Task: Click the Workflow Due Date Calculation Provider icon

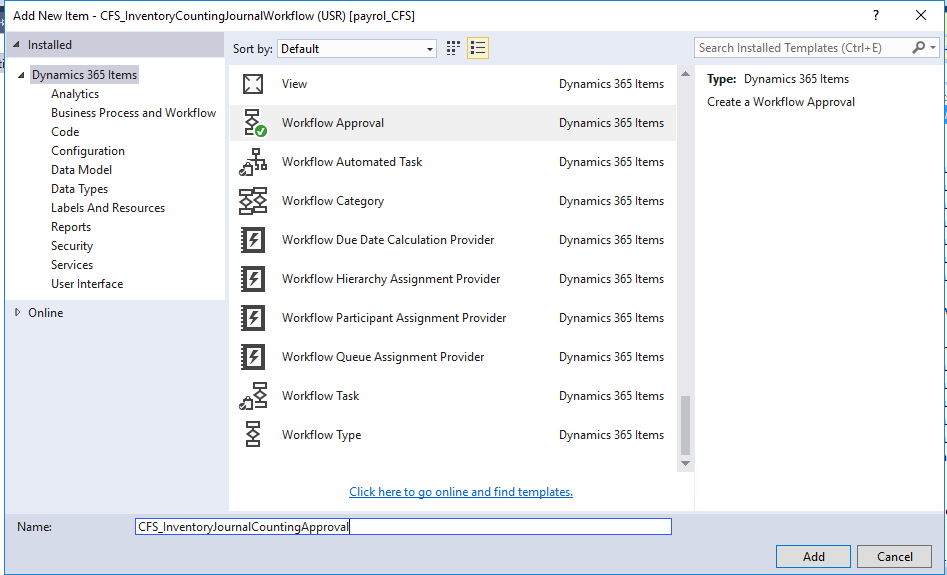Action: tap(253, 240)
